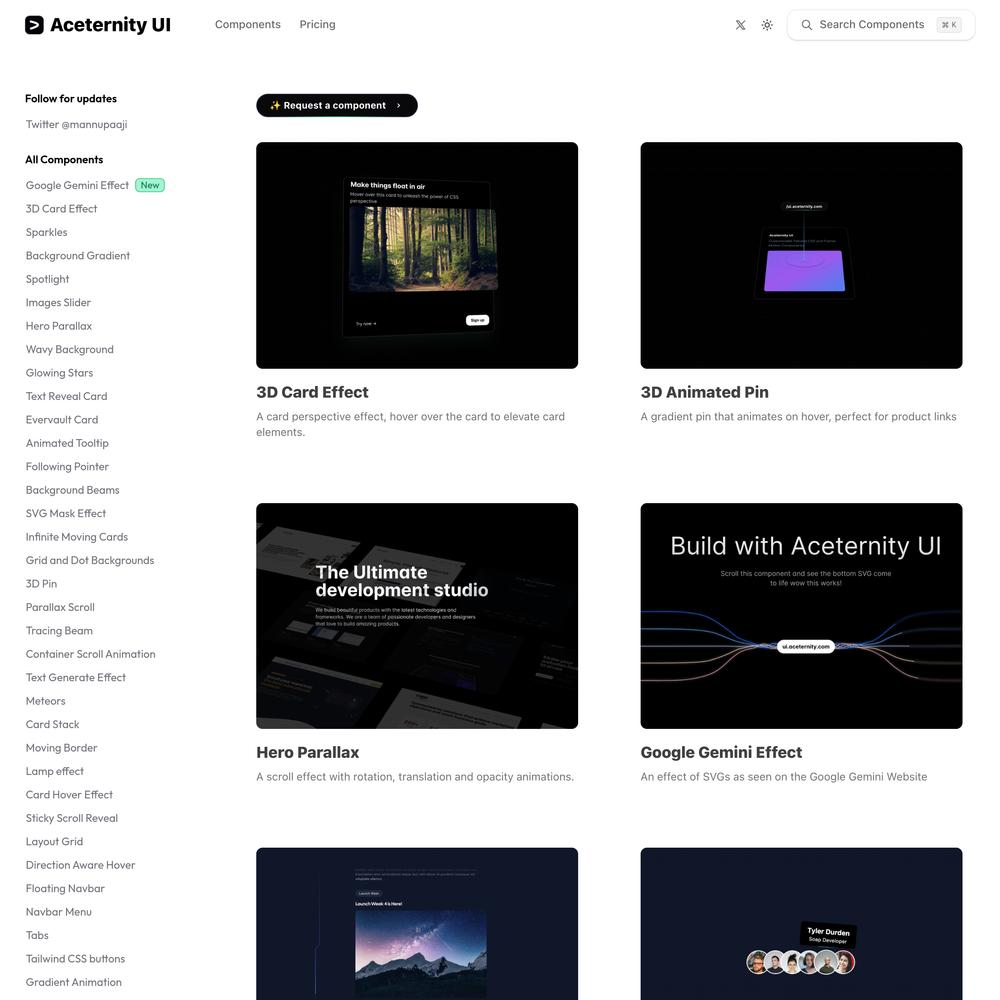
Task: Open Images Slider in sidebar
Action: (58, 302)
